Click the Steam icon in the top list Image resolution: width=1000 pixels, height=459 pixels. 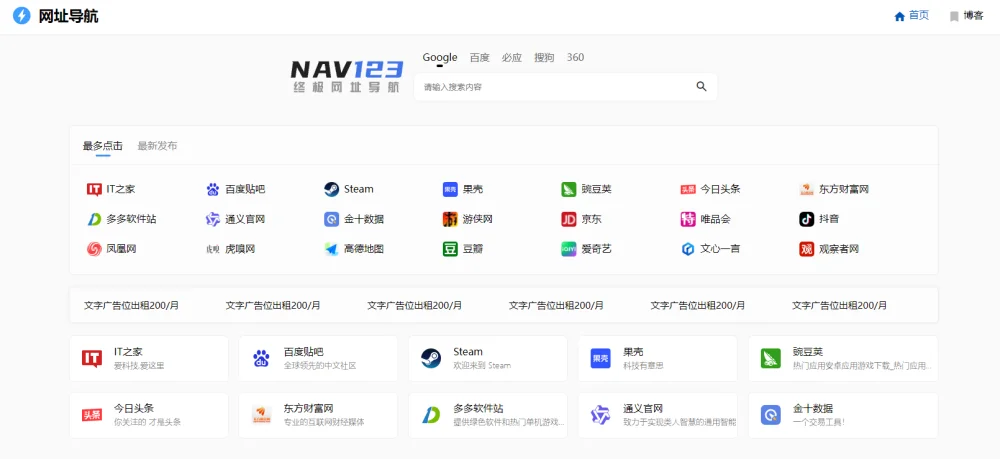332,189
